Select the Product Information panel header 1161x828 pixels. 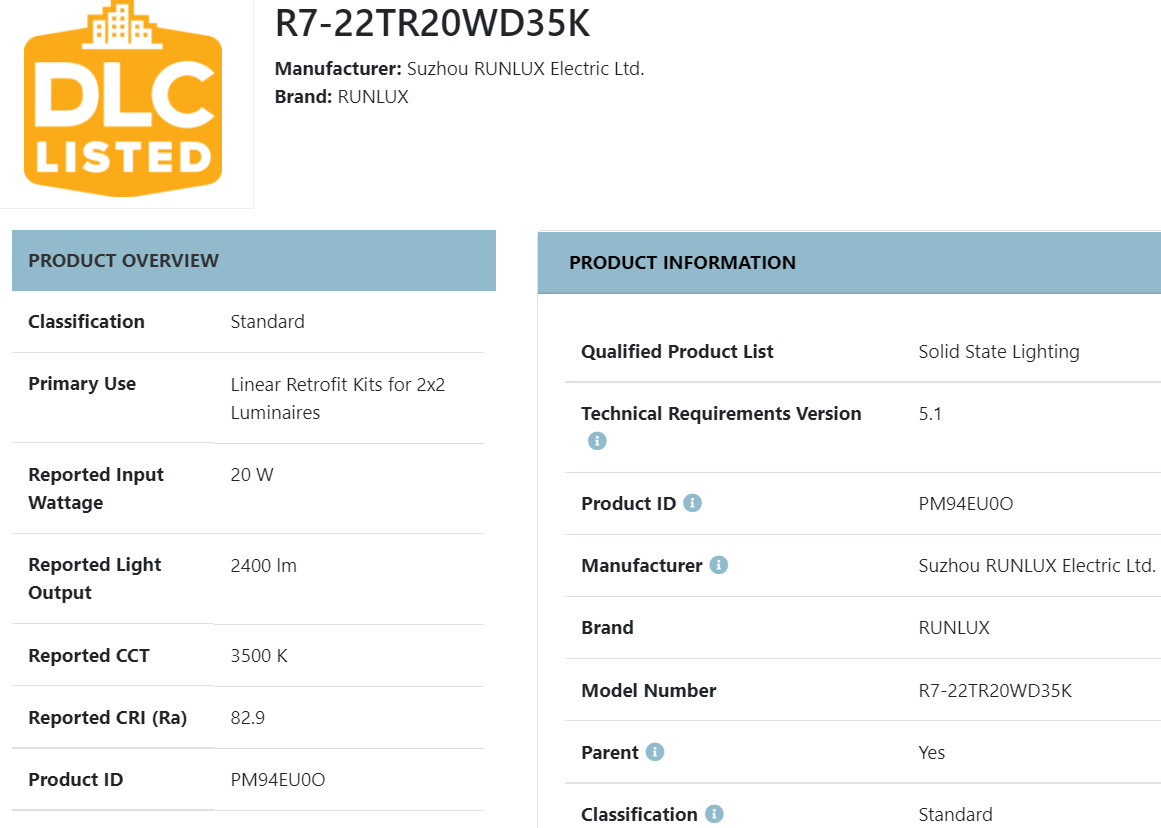coord(848,263)
